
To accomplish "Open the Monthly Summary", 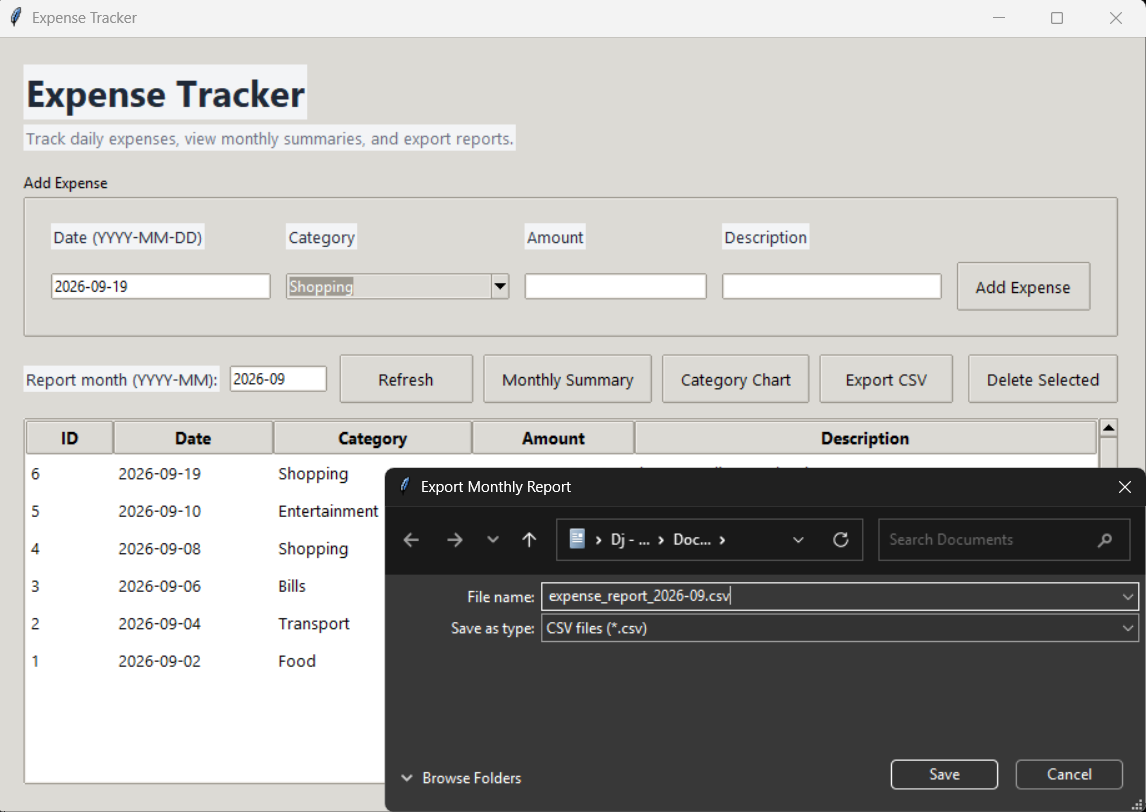I will coord(567,379).
